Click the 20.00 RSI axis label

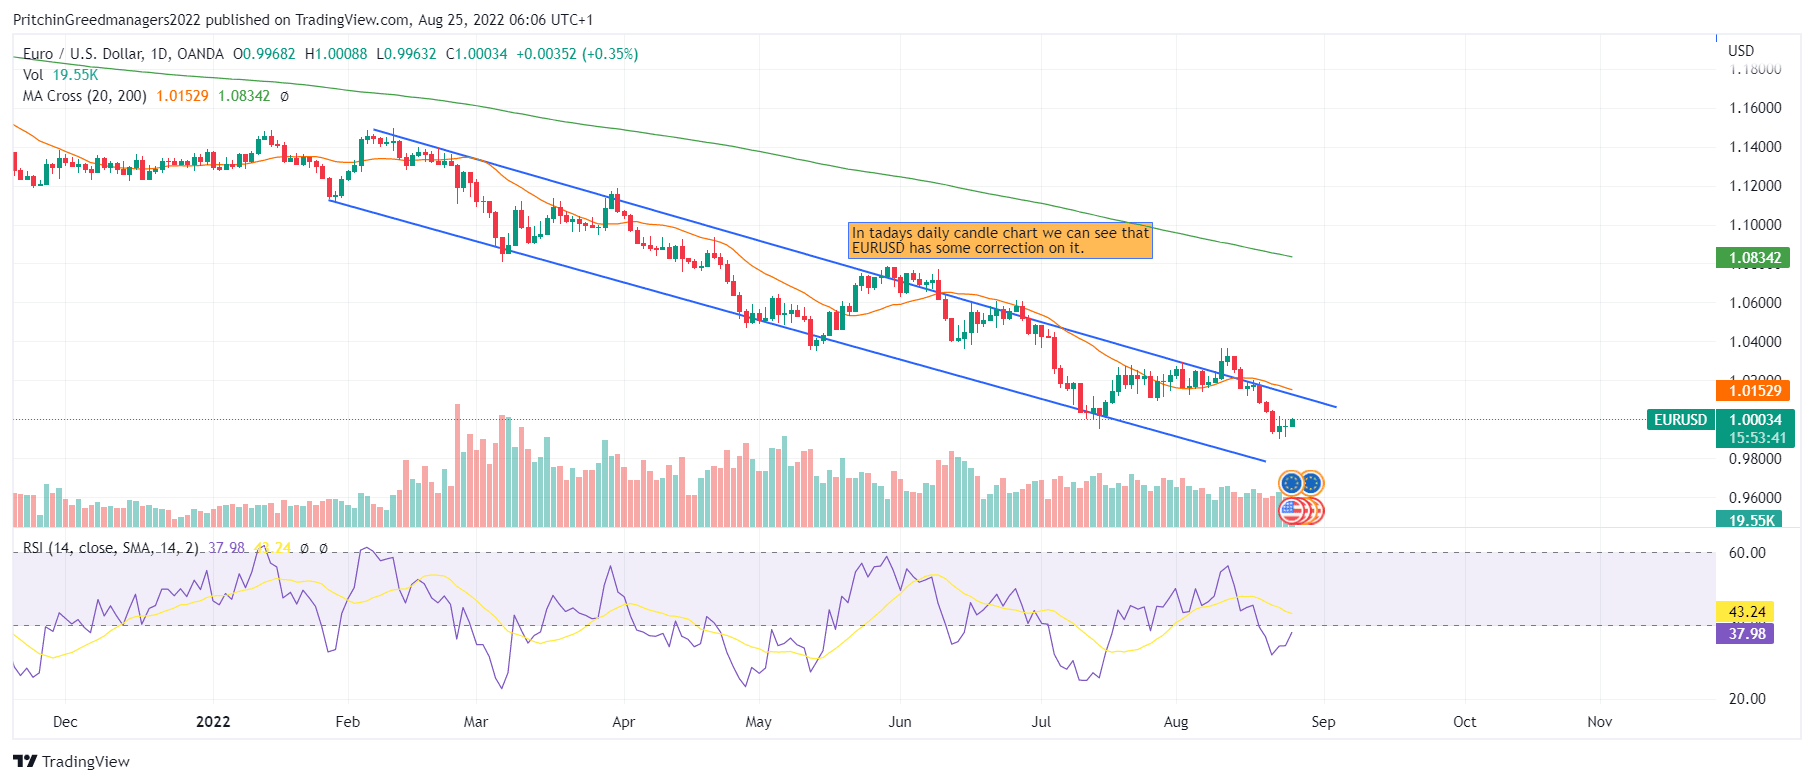(x=1747, y=699)
